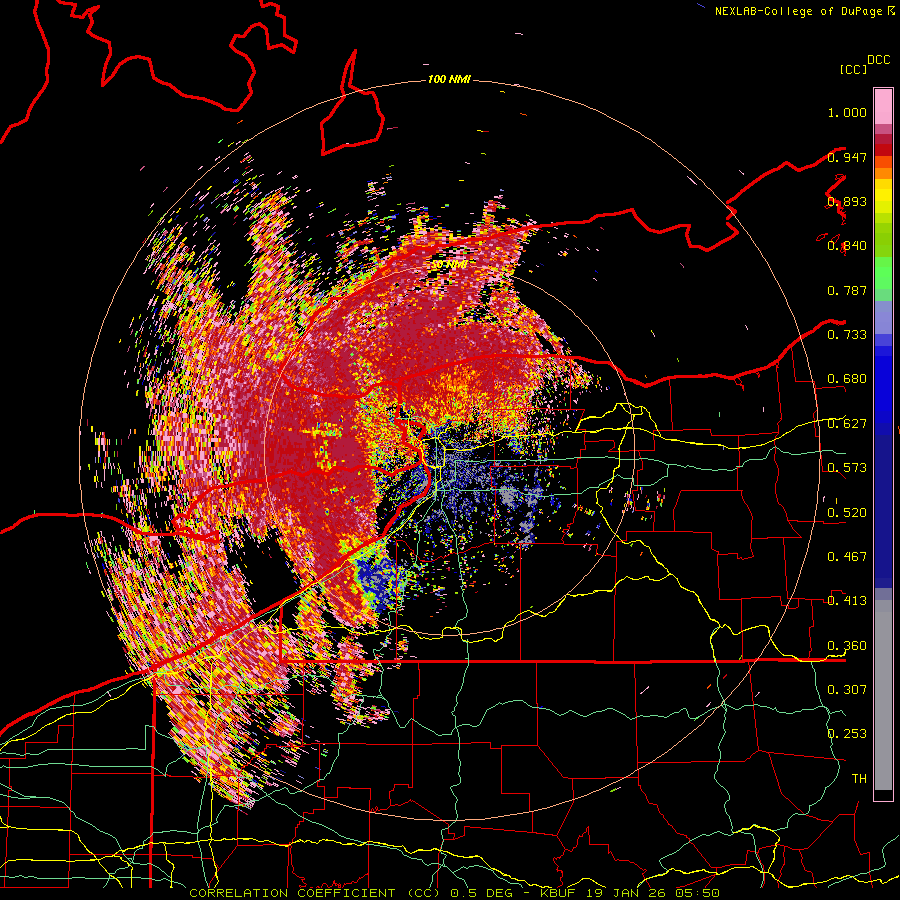The width and height of the screenshot is (900, 900).
Task: Click the 100 NMI range ring label
Action: (449, 79)
